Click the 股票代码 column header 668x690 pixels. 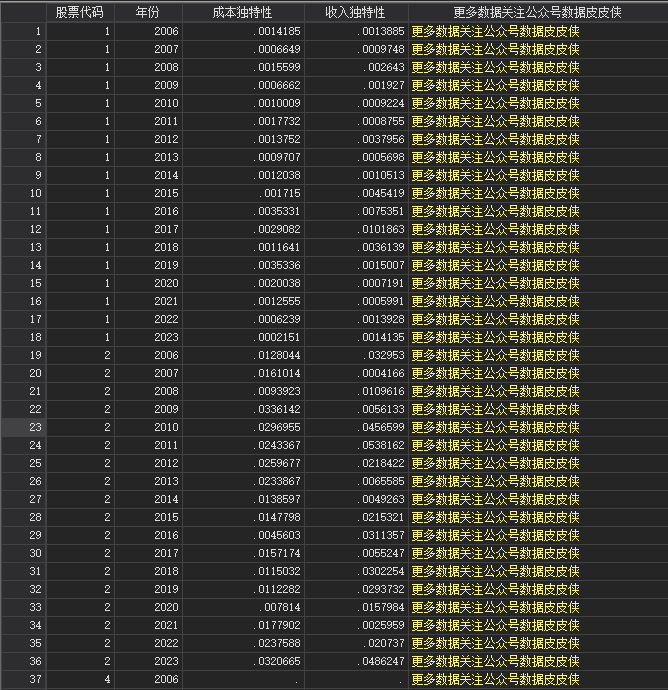click(78, 13)
